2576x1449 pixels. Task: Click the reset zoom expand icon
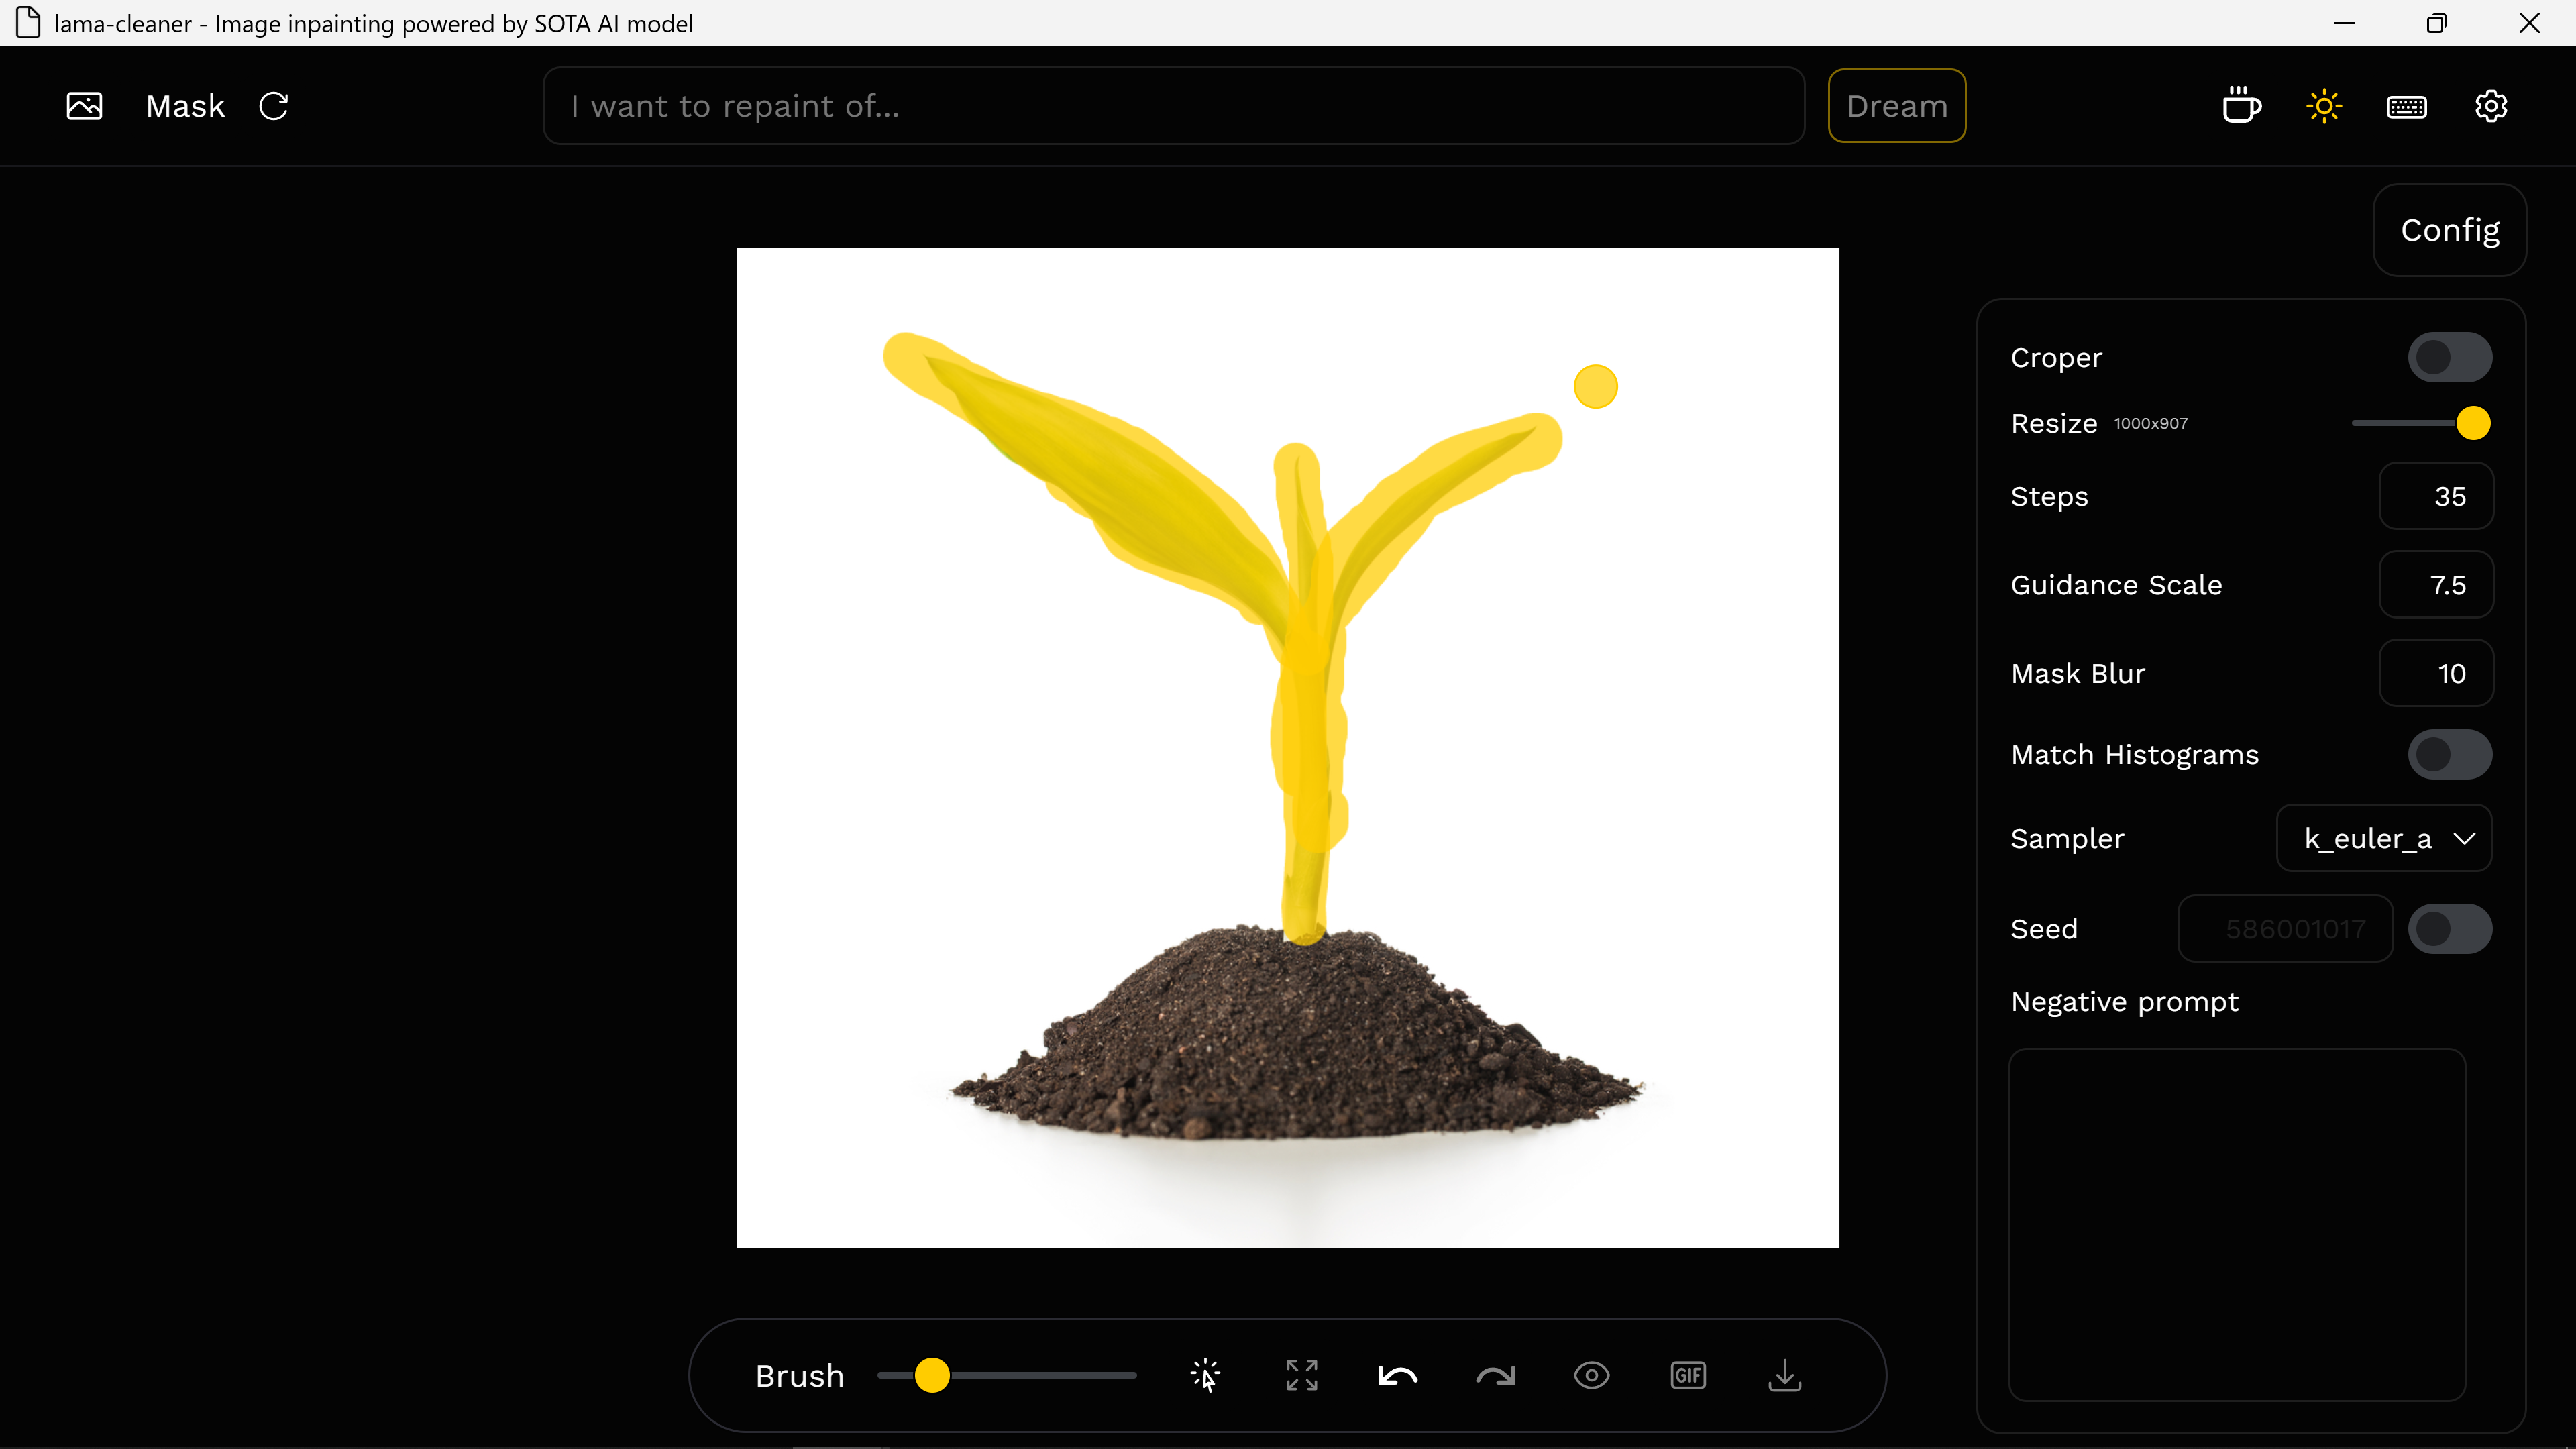(1302, 1375)
